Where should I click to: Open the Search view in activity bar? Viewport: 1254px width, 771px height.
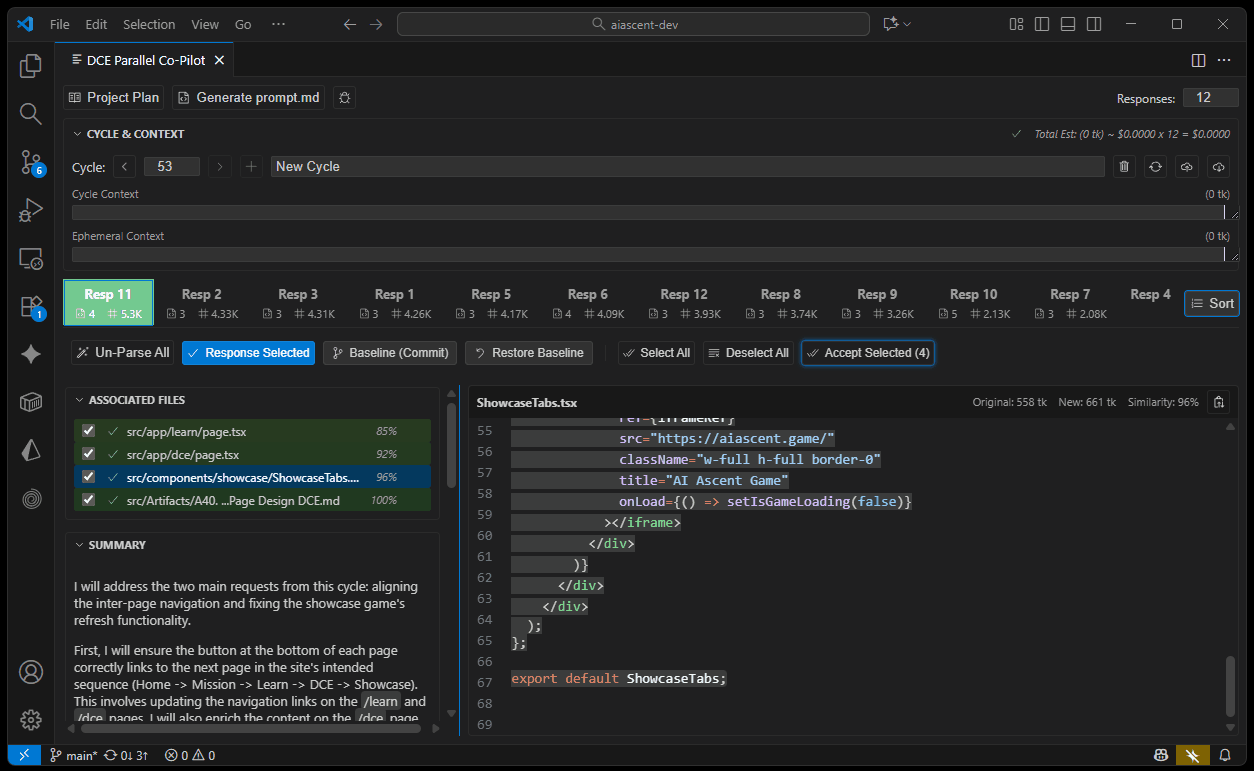pos(31,114)
